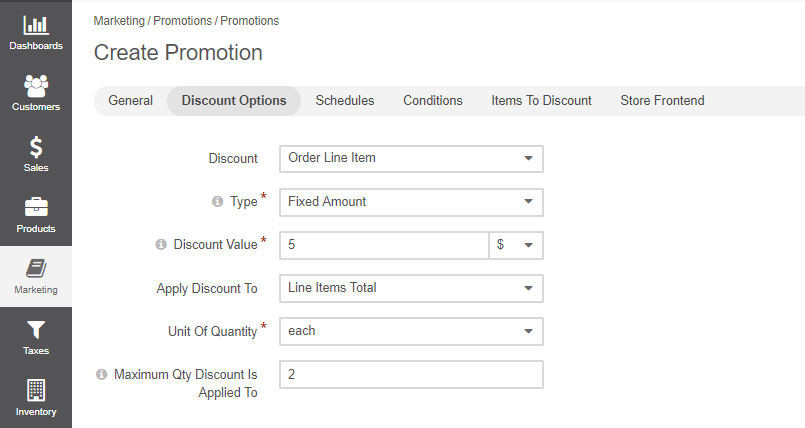Open the Dashboards sidebar icon
Screen dimensions: 805x428
point(36,25)
